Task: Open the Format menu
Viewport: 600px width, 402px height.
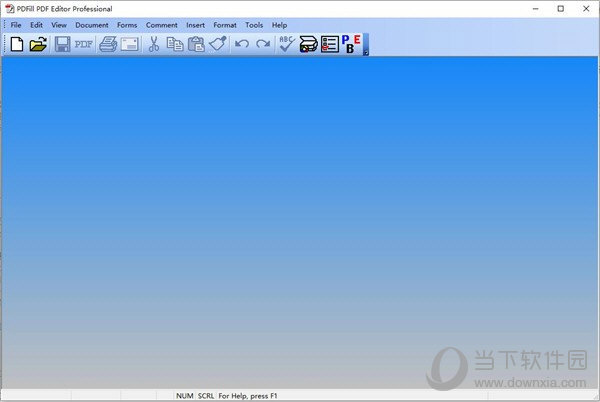Action: point(225,25)
